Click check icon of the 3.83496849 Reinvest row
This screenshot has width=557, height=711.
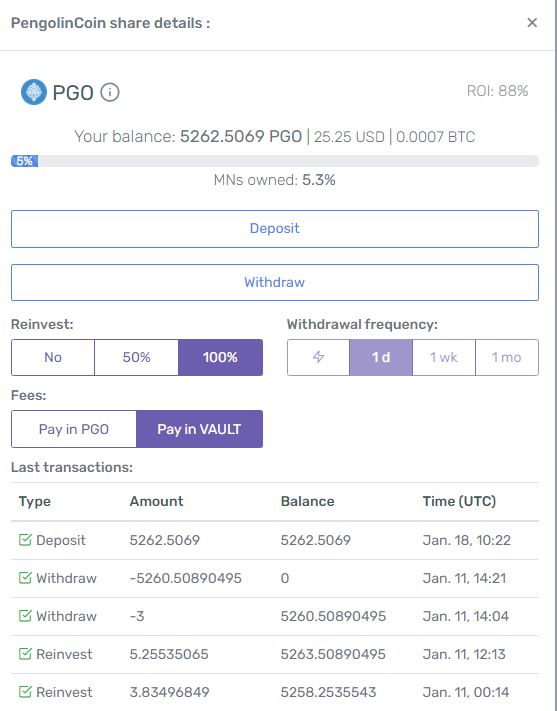coord(25,692)
